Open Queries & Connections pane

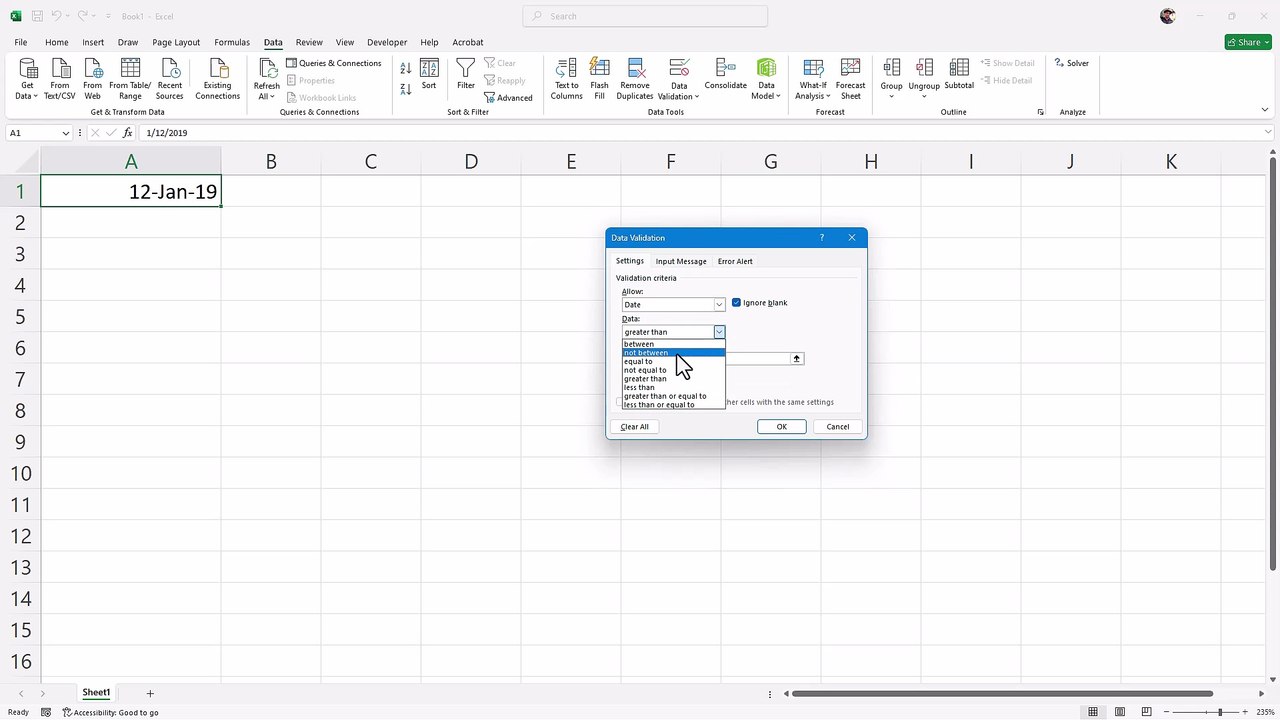point(334,63)
